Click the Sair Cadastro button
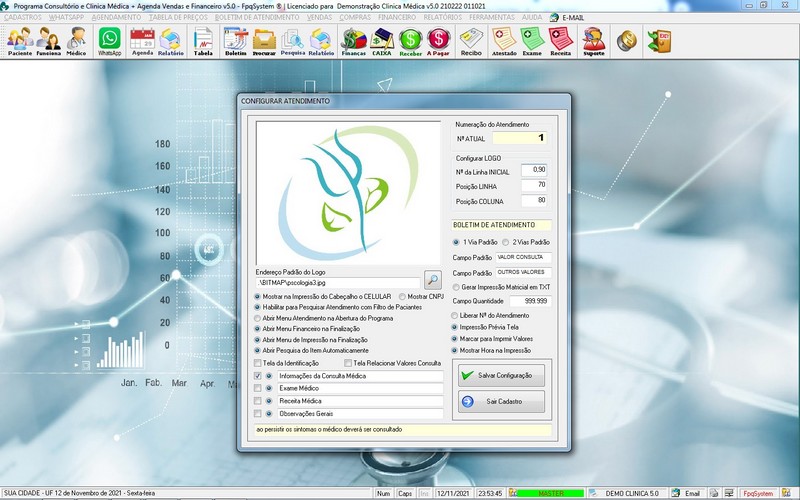The height and width of the screenshot is (500, 800). pyautogui.click(x=501, y=402)
